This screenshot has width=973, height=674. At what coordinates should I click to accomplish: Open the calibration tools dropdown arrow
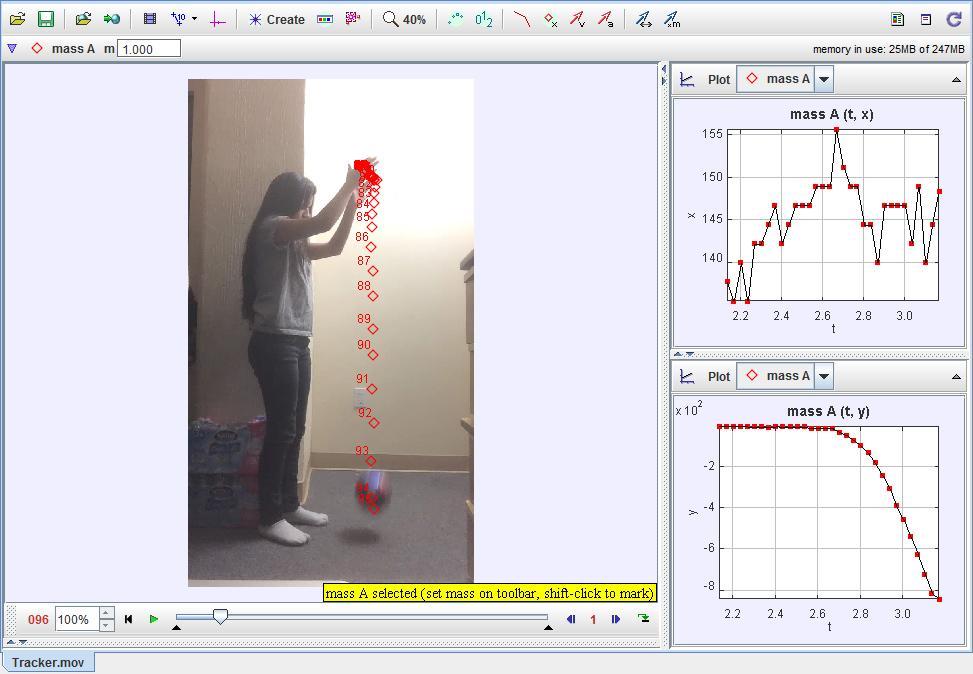[194, 19]
